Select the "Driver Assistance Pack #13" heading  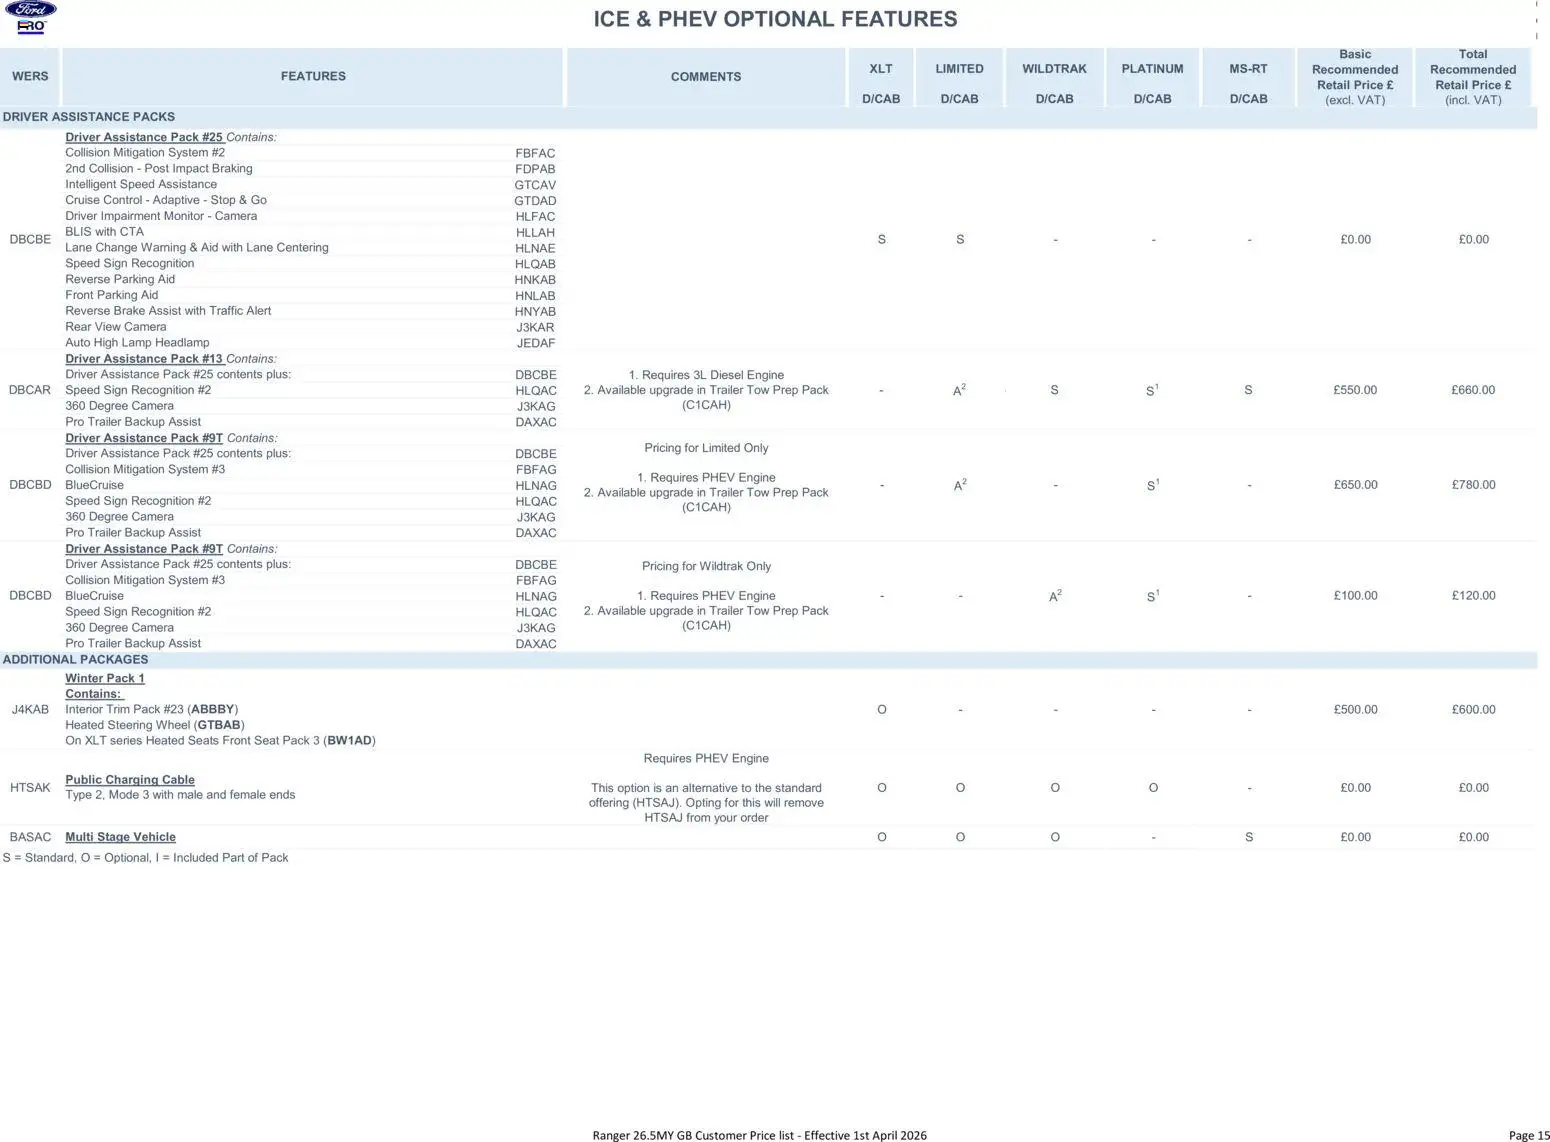[144, 359]
